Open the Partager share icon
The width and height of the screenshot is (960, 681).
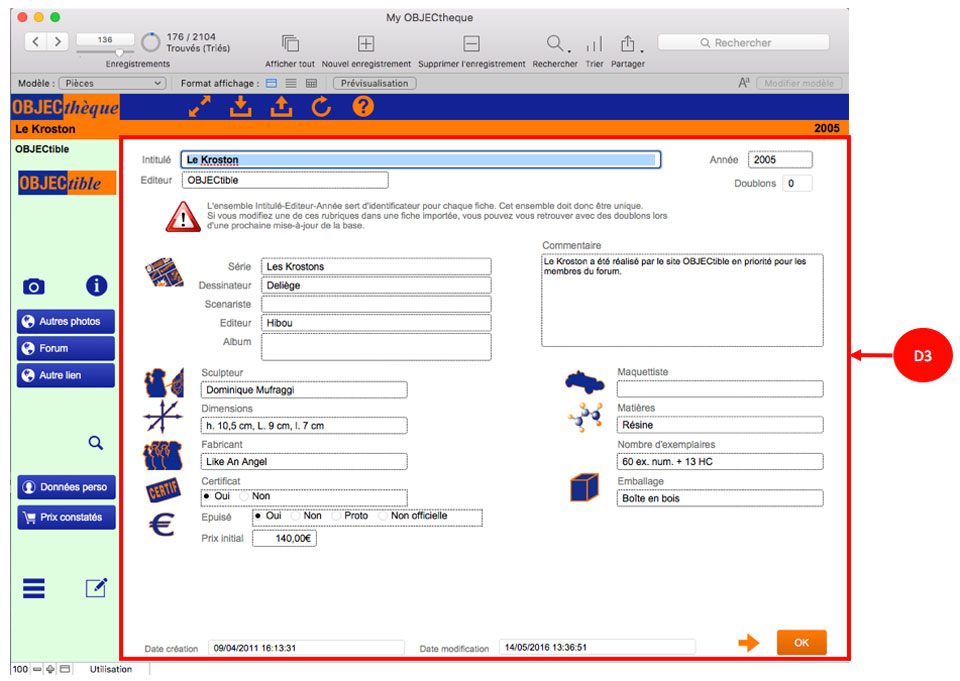tap(627, 43)
